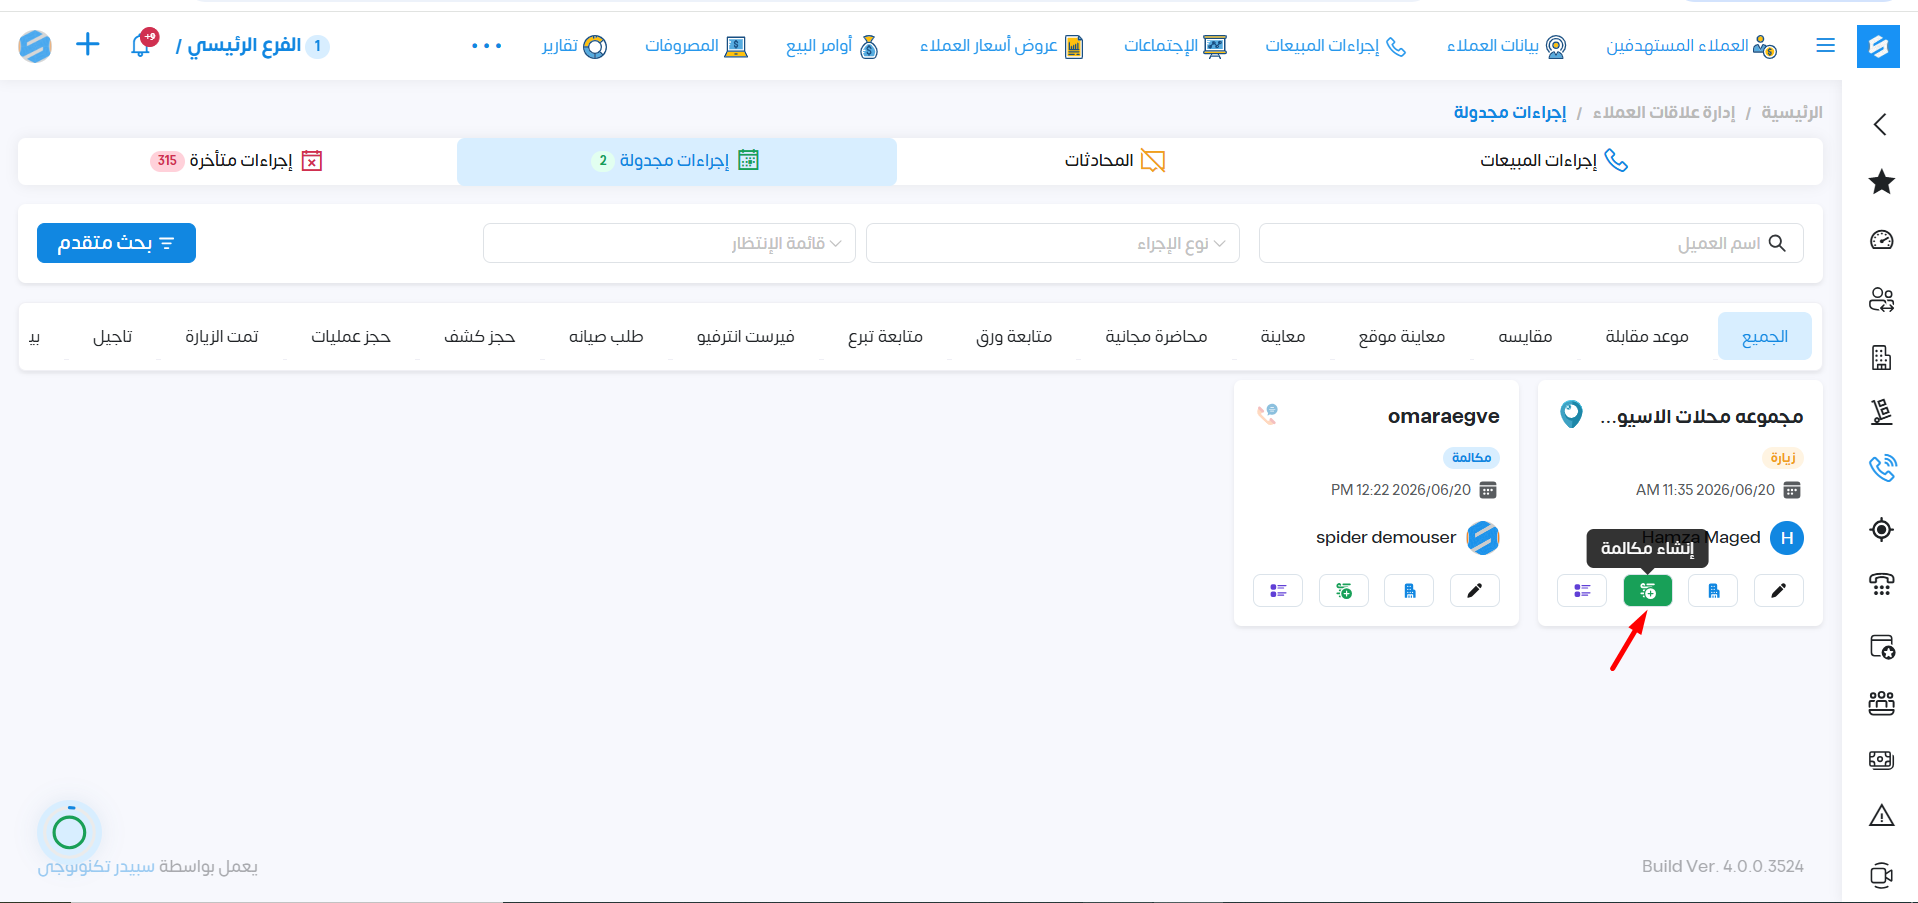This screenshot has height=903, width=1918.
Task: Select the حجز عمليات filter tab
Action: (351, 336)
